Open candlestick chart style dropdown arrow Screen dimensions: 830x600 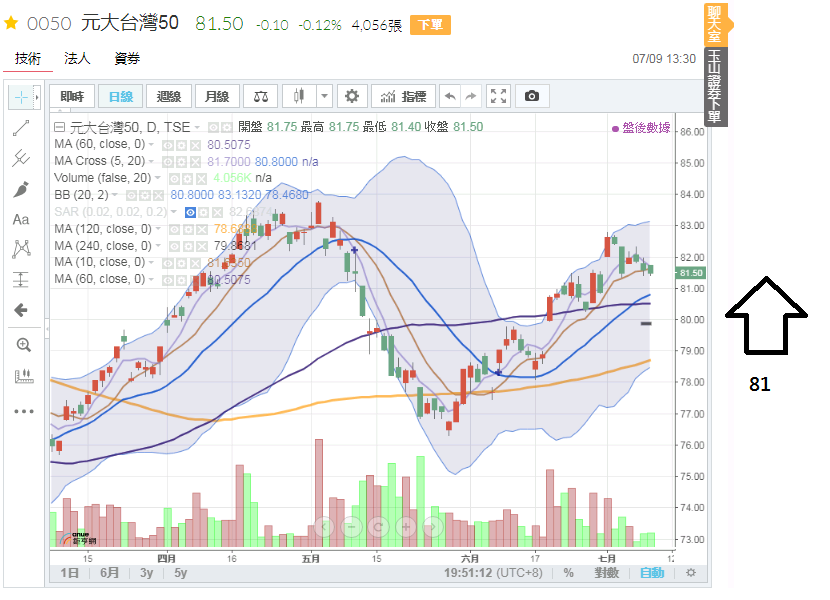(x=324, y=96)
